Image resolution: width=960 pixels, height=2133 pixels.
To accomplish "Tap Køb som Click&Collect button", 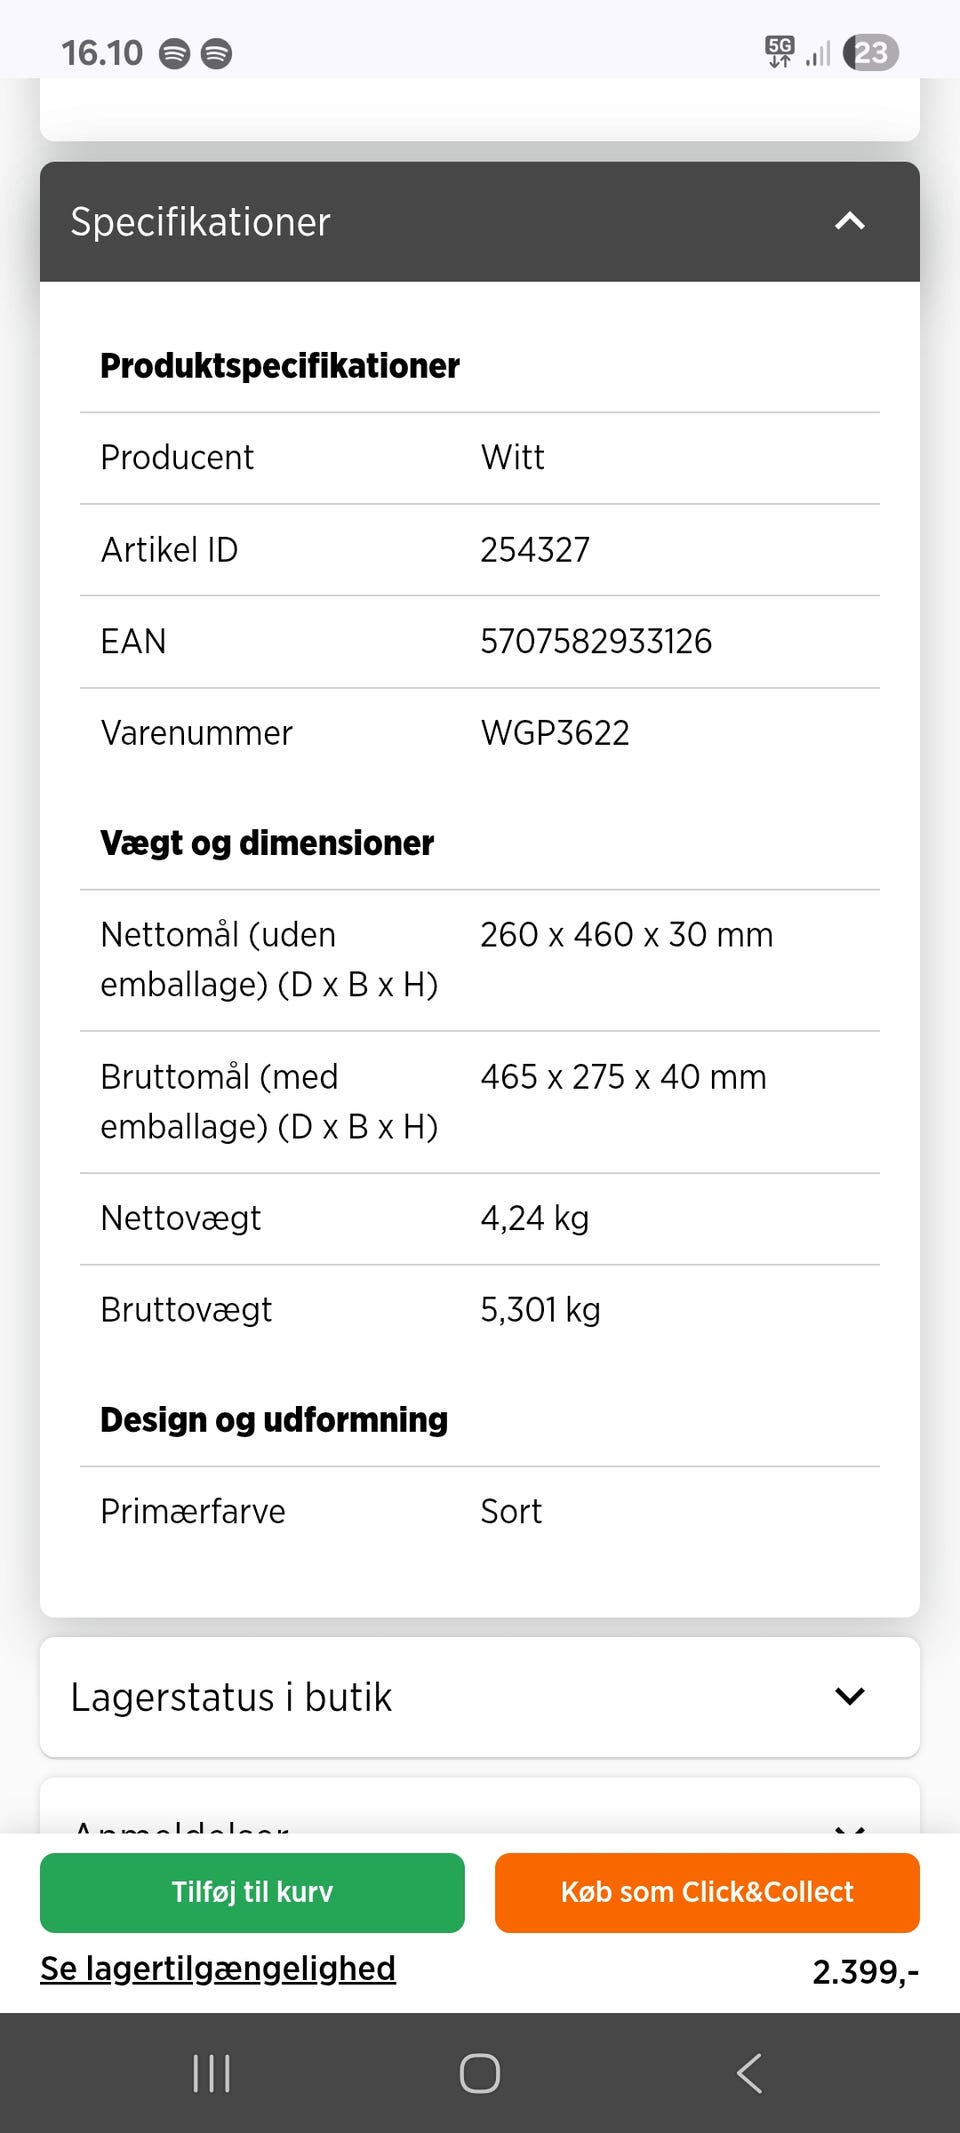I will tap(707, 1892).
